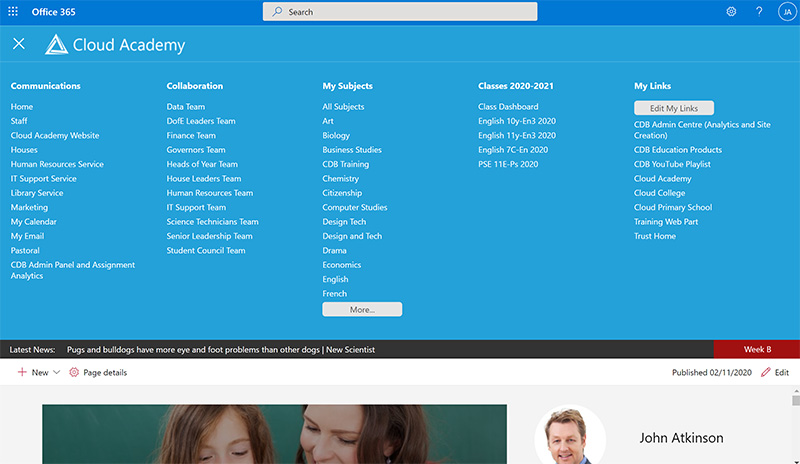
Task: Open the Drama subject link
Action: coord(335,250)
